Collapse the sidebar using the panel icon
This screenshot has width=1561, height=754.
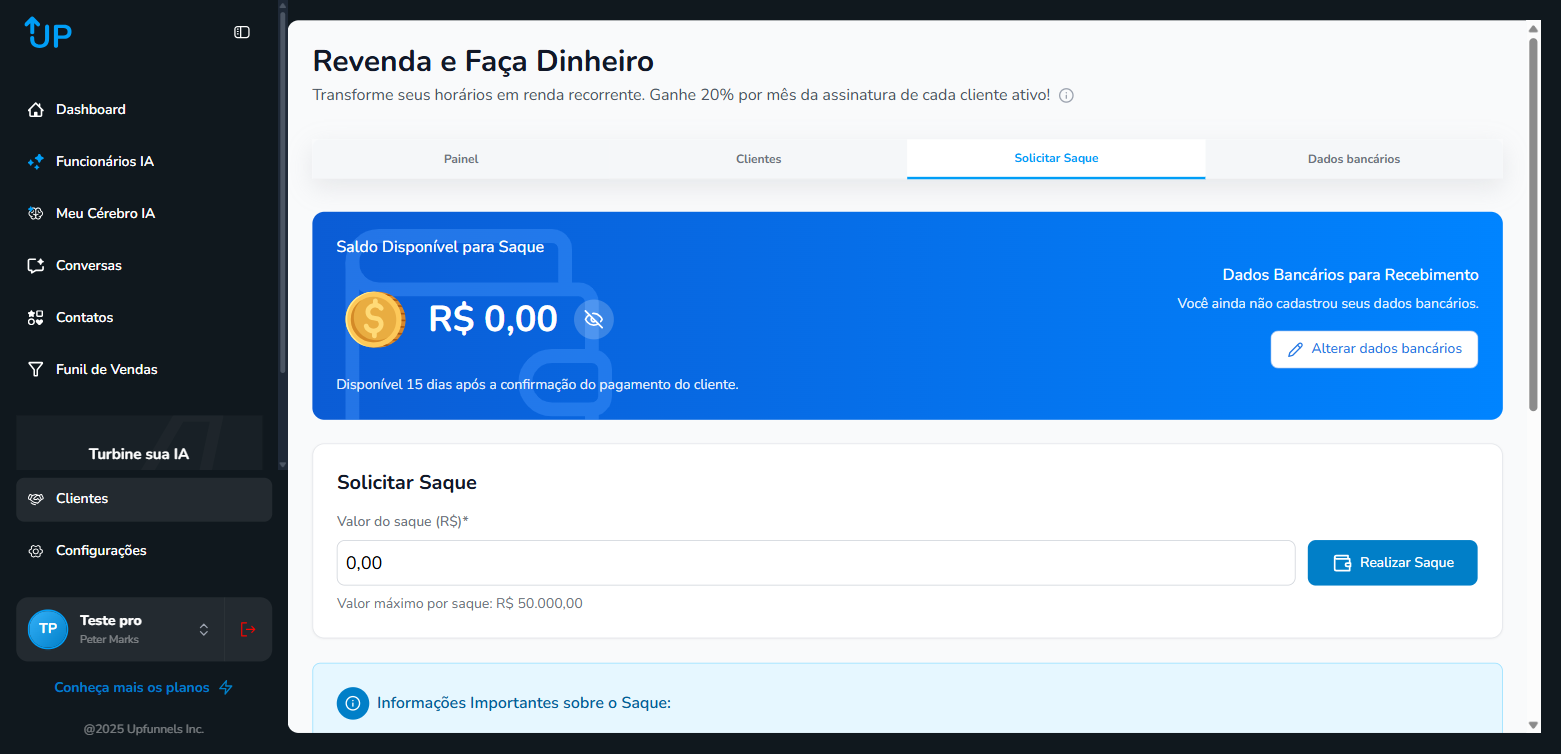pyautogui.click(x=242, y=32)
